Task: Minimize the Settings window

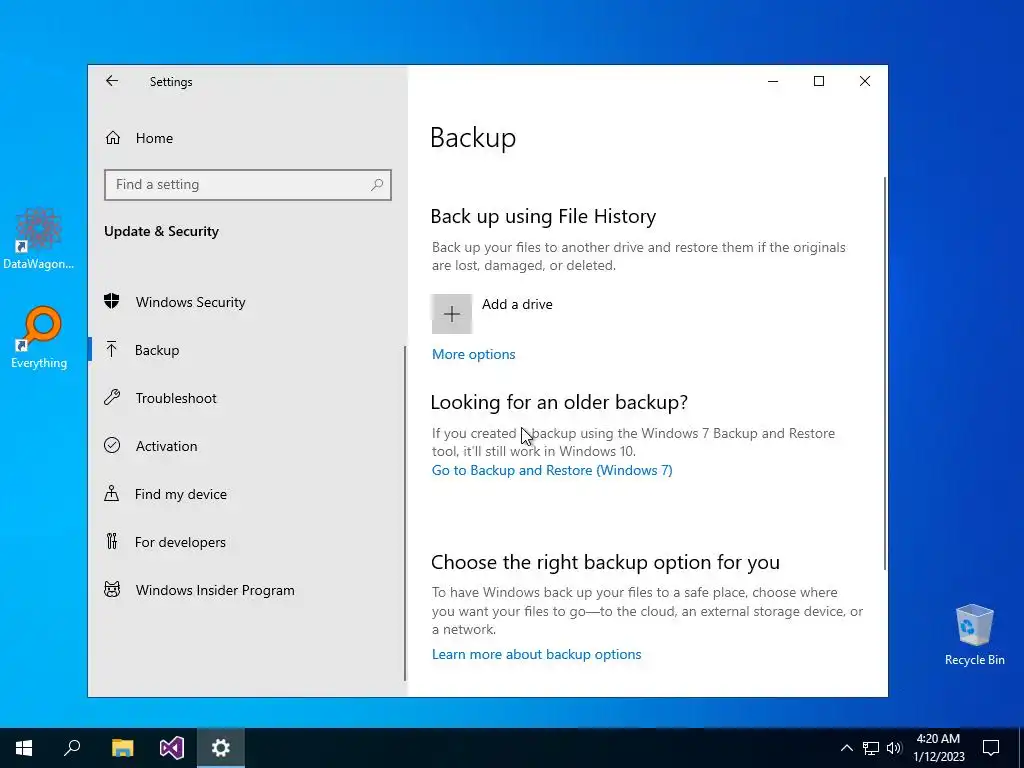Action: tap(773, 81)
